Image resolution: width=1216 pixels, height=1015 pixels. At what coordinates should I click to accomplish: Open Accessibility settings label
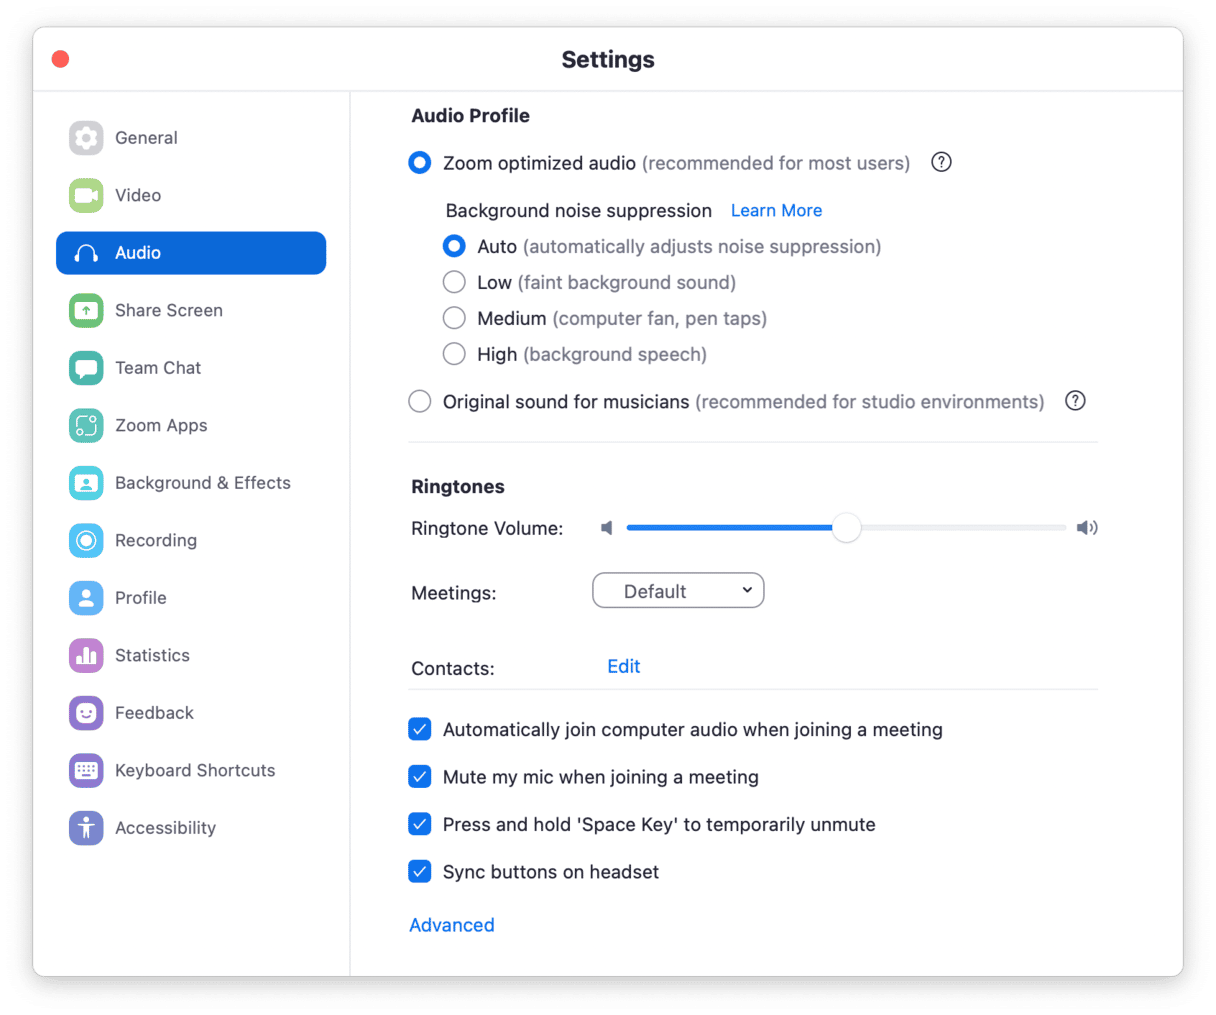pos(165,828)
